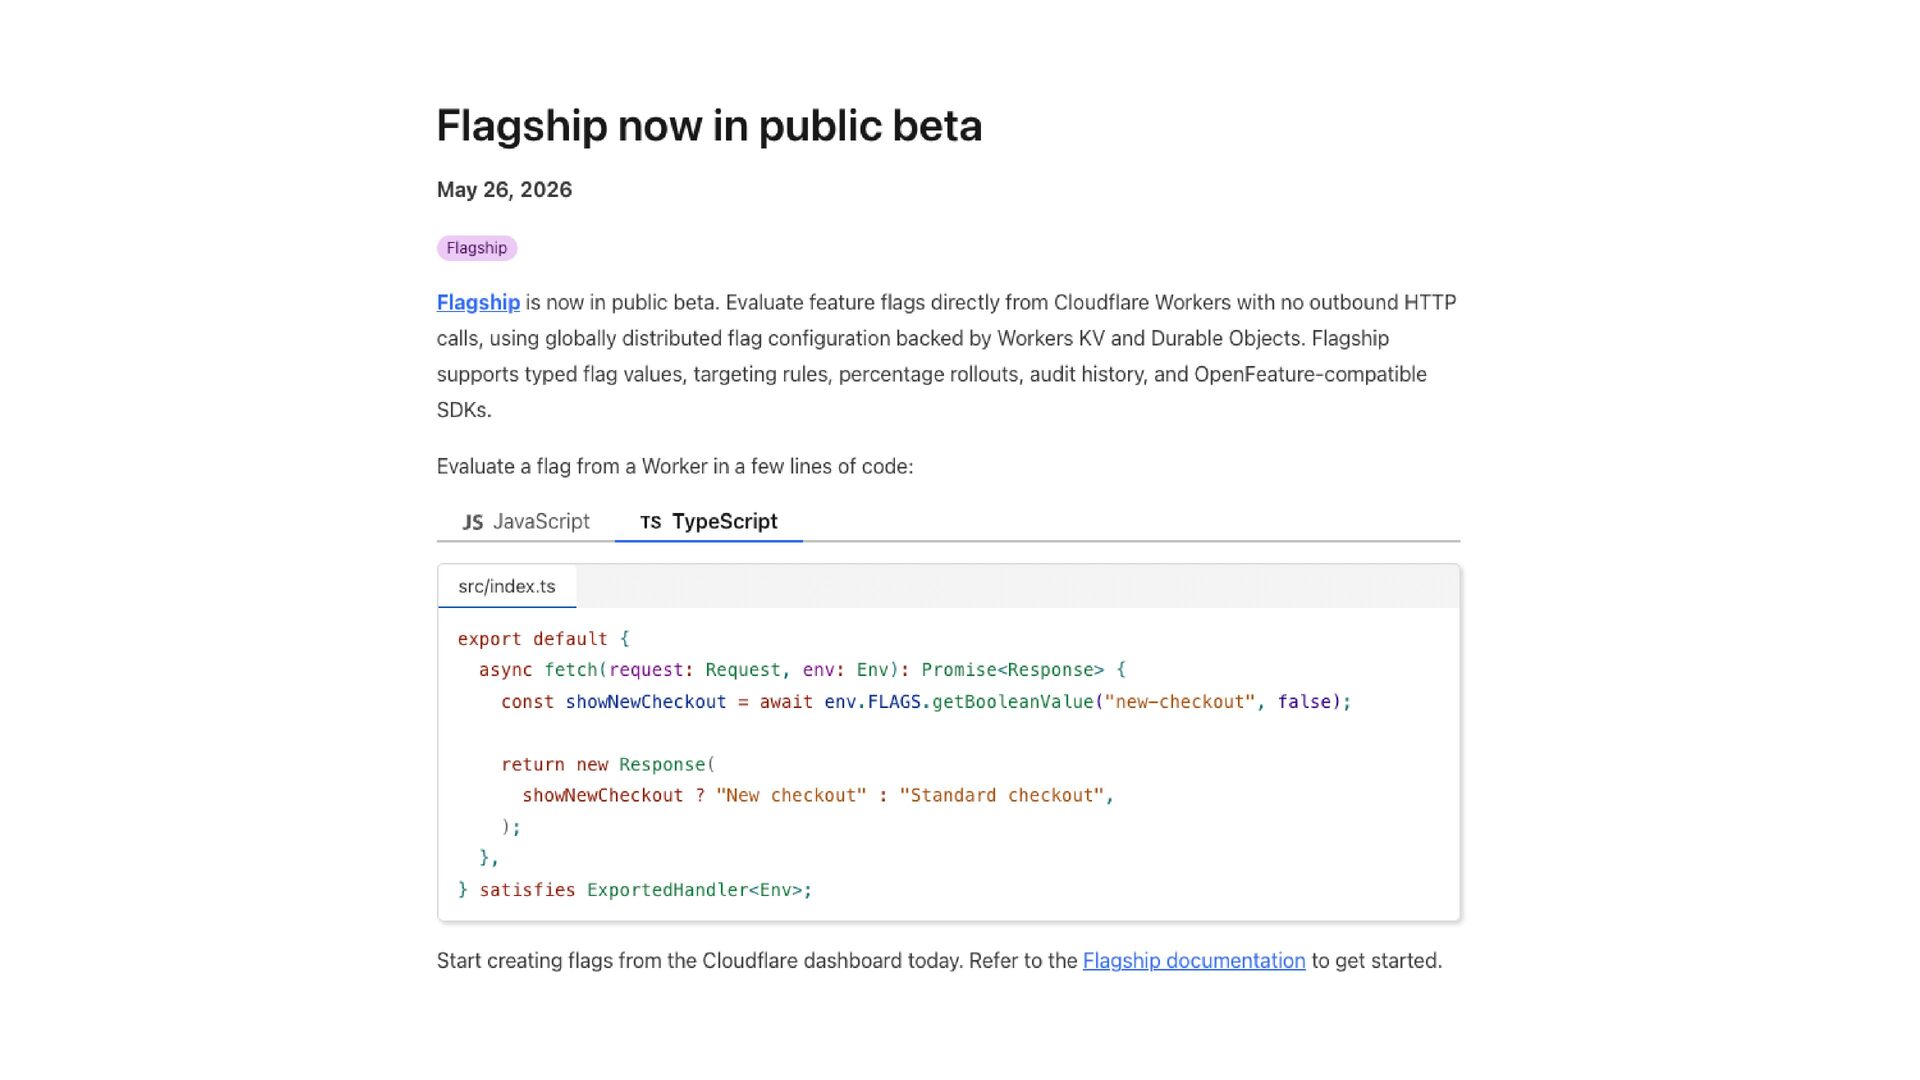Image resolution: width=1920 pixels, height=1080 pixels.
Task: Click the code line starting "async fetch(request"
Action: coord(802,670)
